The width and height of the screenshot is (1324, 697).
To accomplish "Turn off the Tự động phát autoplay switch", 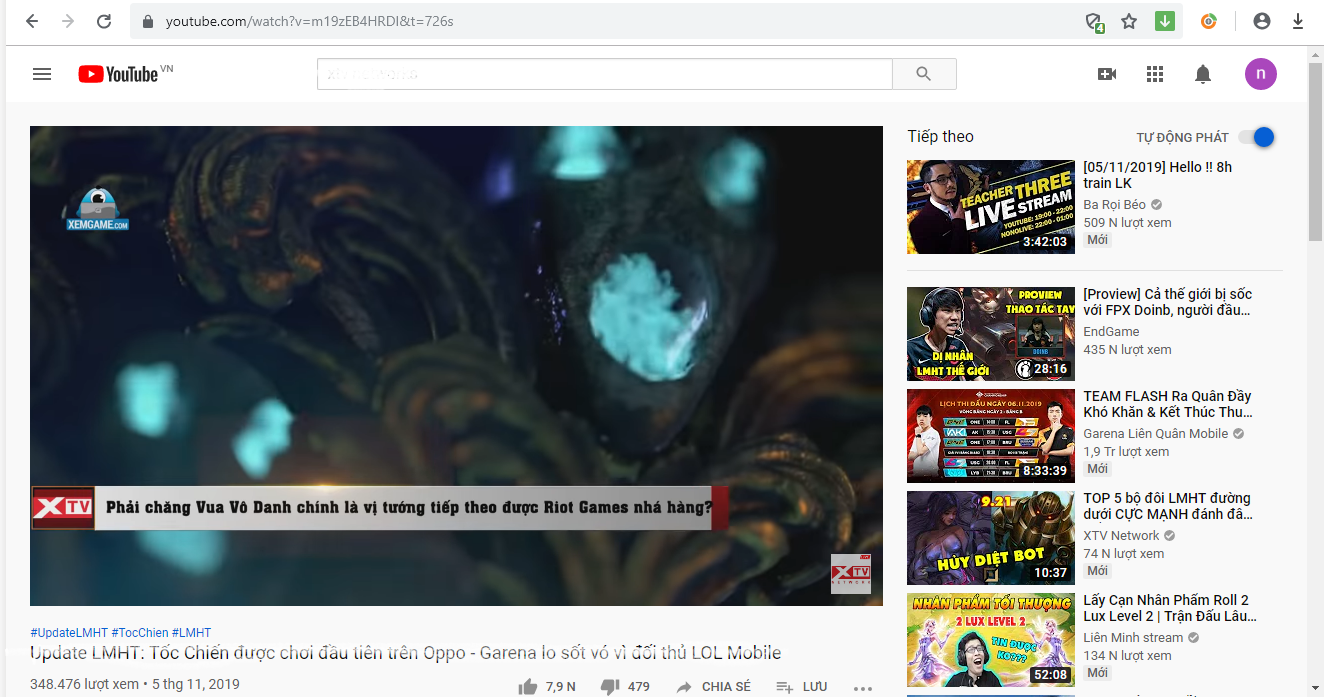I will point(1257,137).
